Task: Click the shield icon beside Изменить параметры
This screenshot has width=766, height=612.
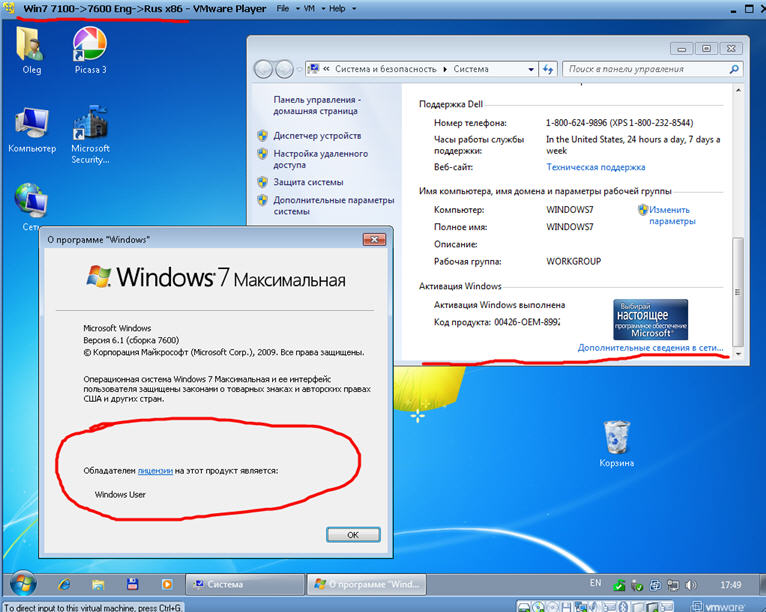Action: 643,210
